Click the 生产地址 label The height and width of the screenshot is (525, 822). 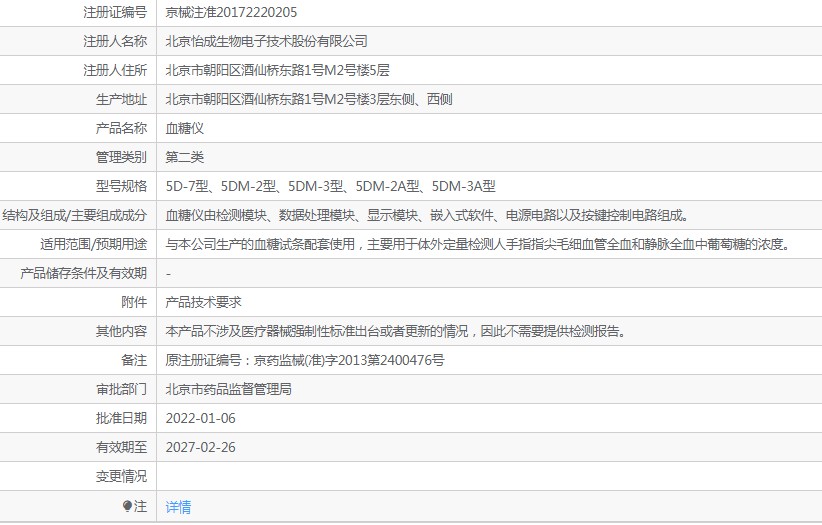[121, 99]
